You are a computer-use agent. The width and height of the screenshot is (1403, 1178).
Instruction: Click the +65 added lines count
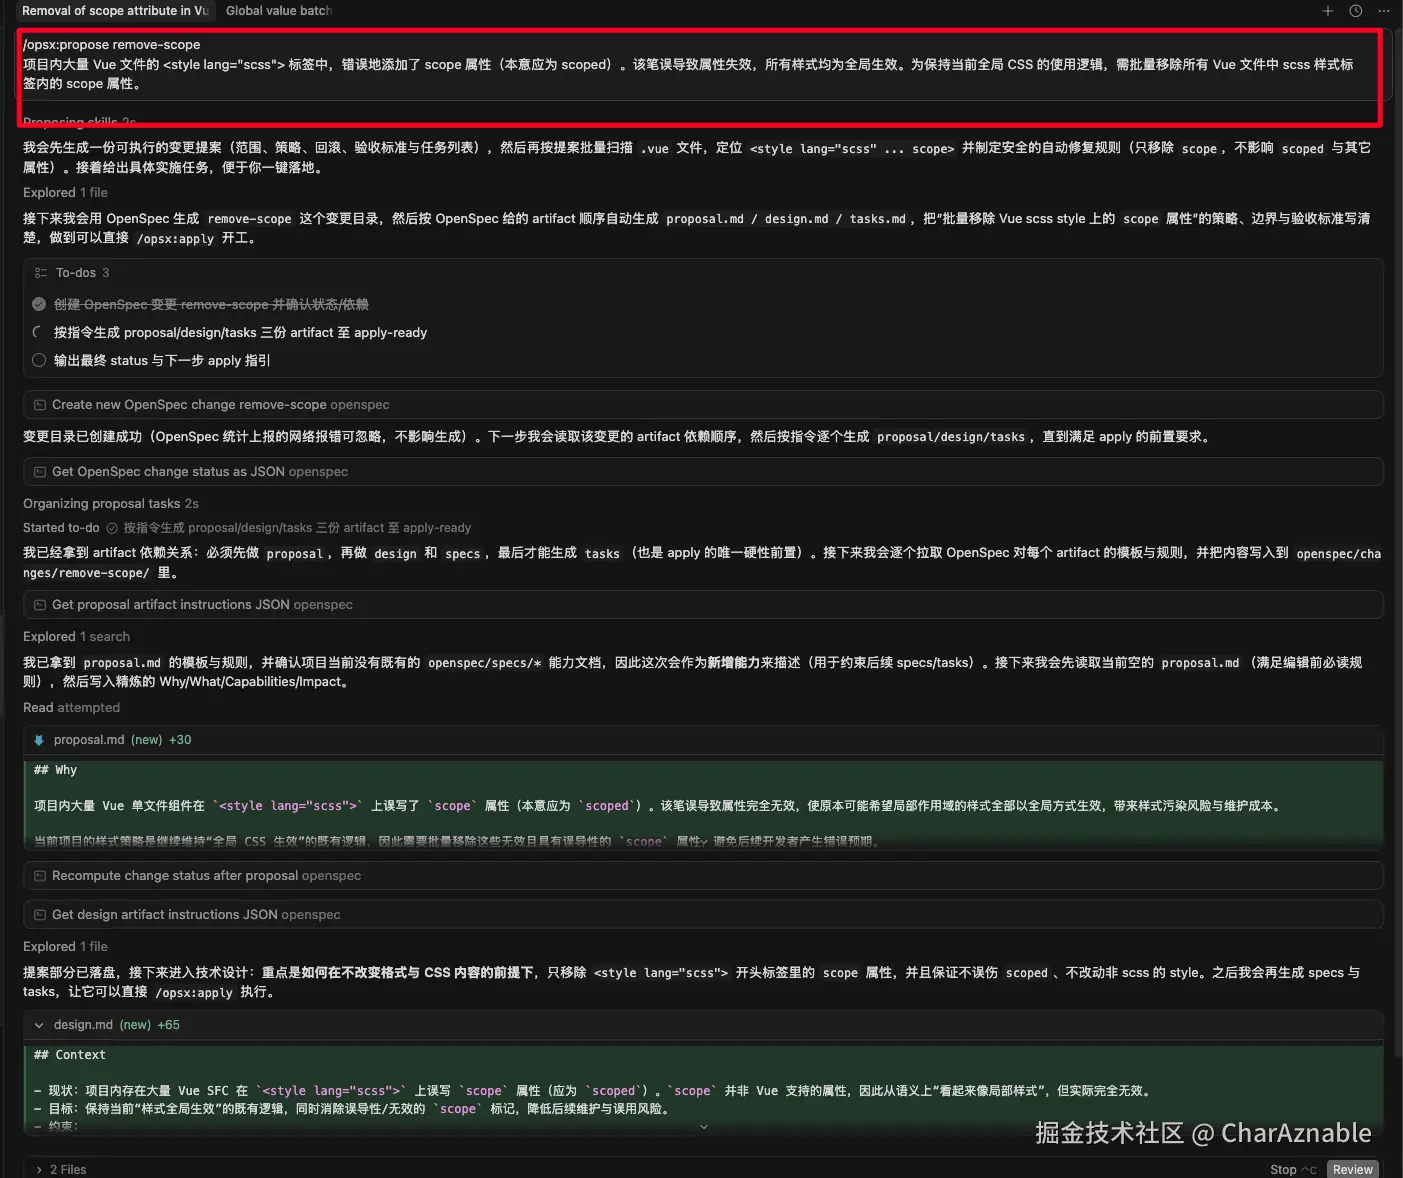coord(168,1025)
